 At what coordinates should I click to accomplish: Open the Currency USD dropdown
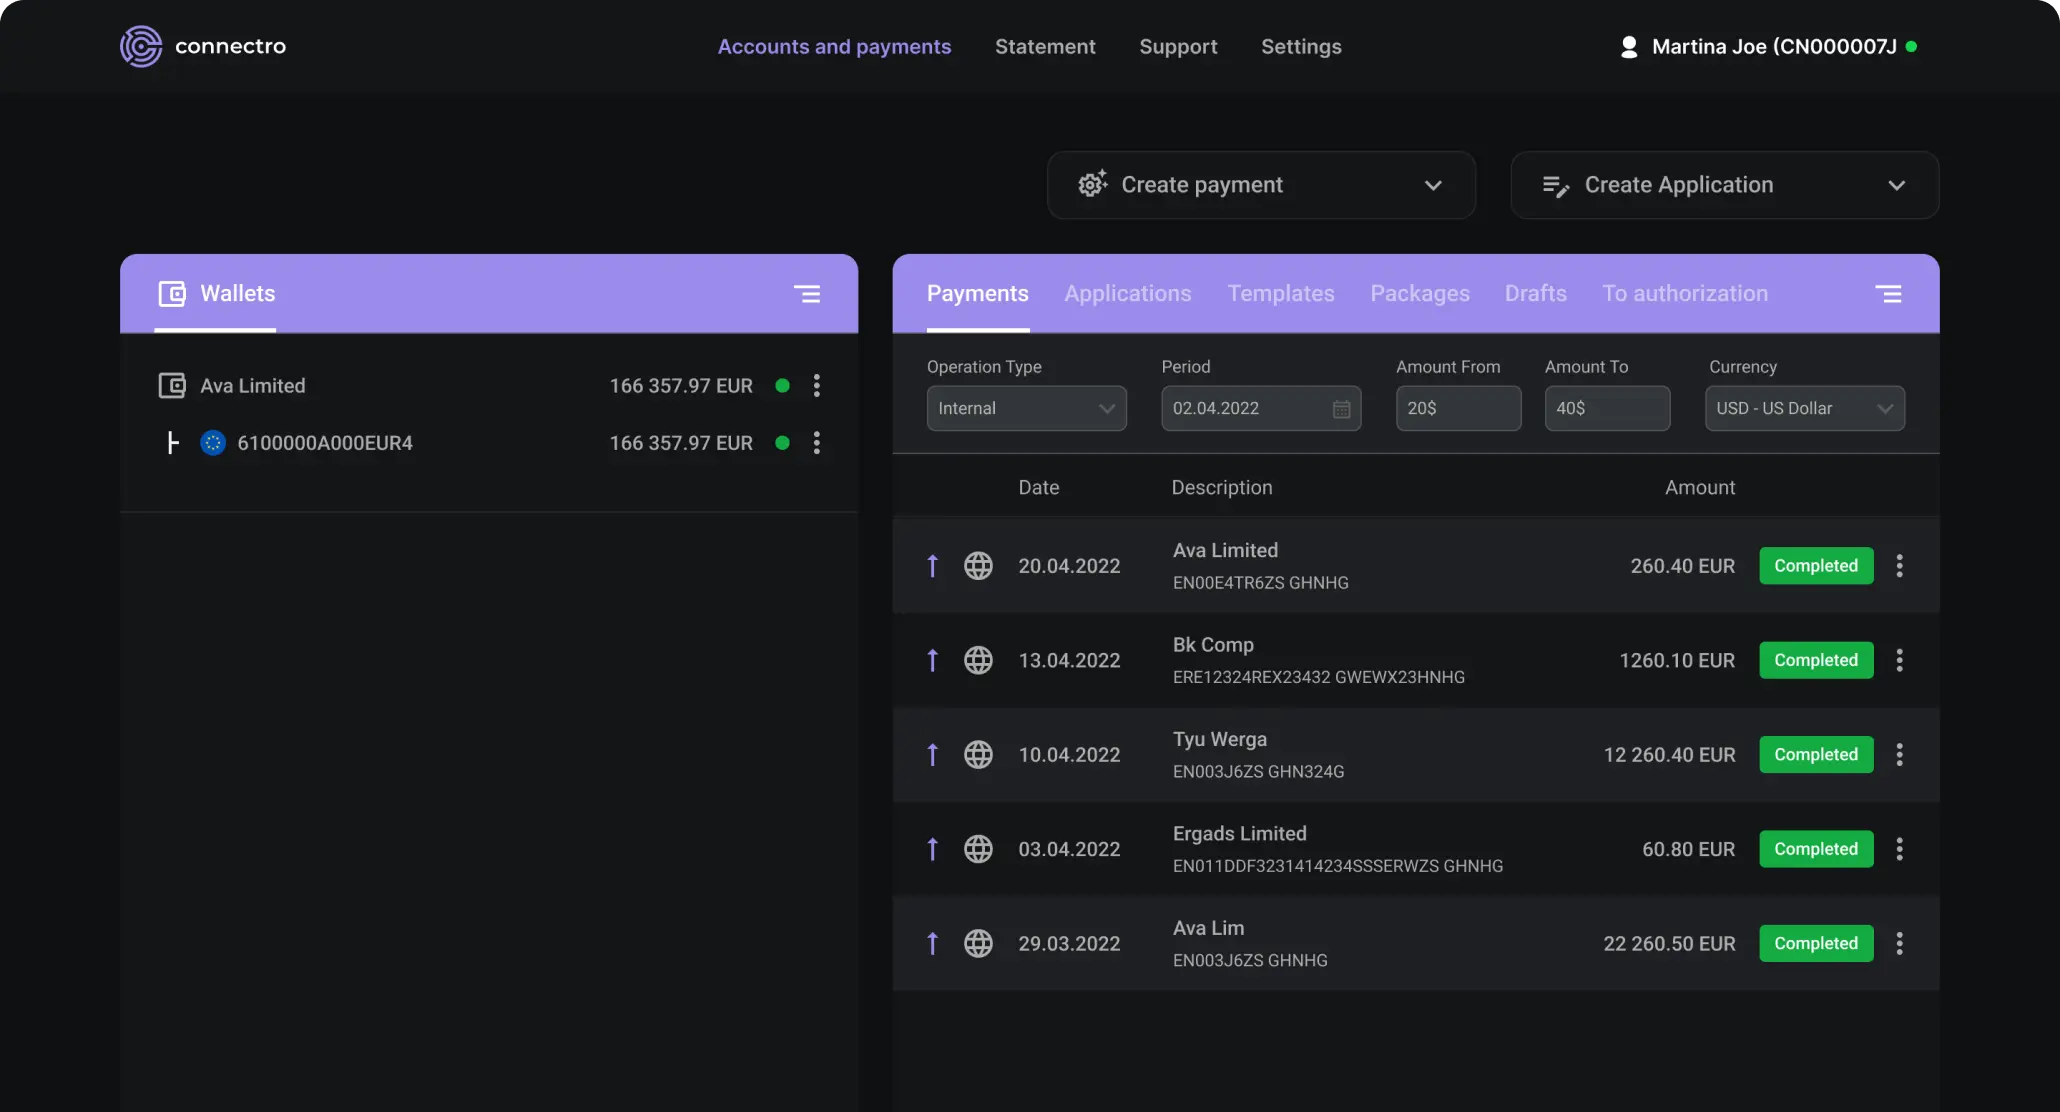tap(1804, 409)
